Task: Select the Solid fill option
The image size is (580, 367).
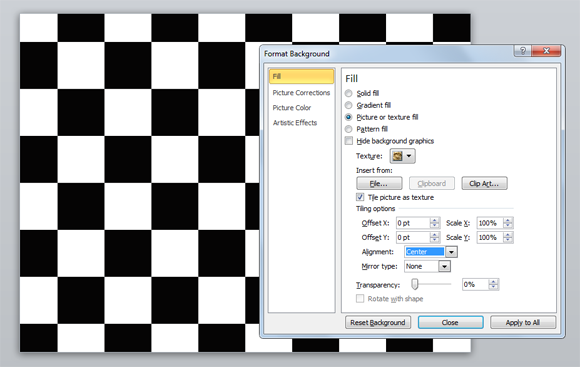Action: [x=348, y=93]
